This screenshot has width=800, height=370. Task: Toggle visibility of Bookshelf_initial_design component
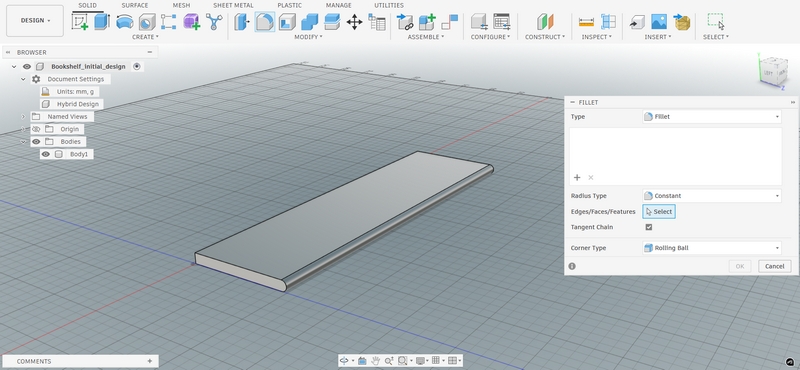[27, 66]
